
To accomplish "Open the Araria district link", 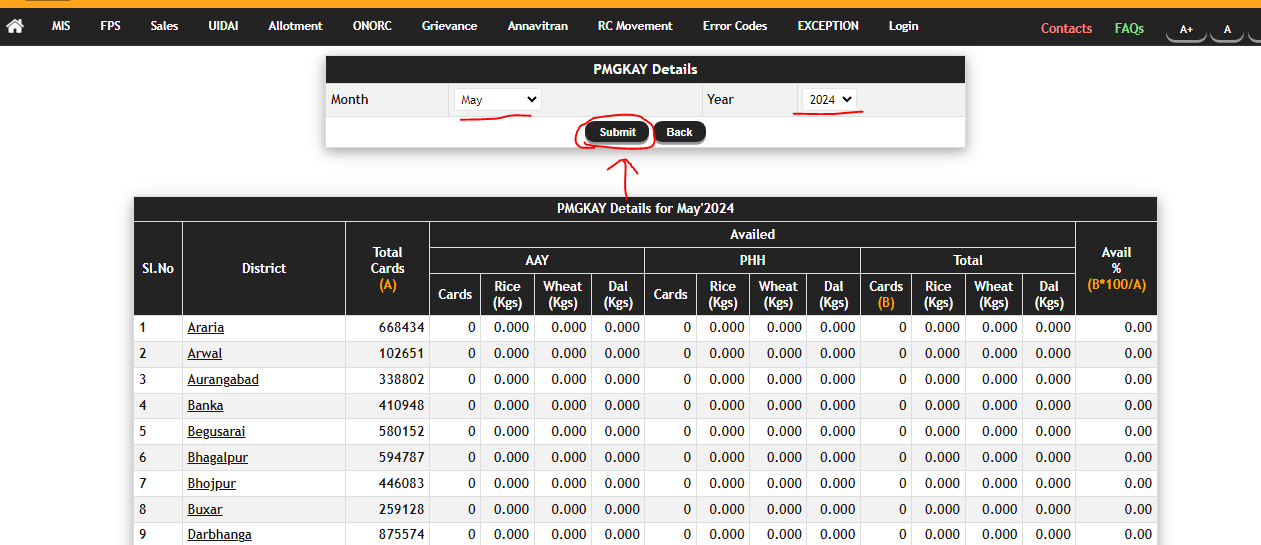I will pyautogui.click(x=206, y=328).
